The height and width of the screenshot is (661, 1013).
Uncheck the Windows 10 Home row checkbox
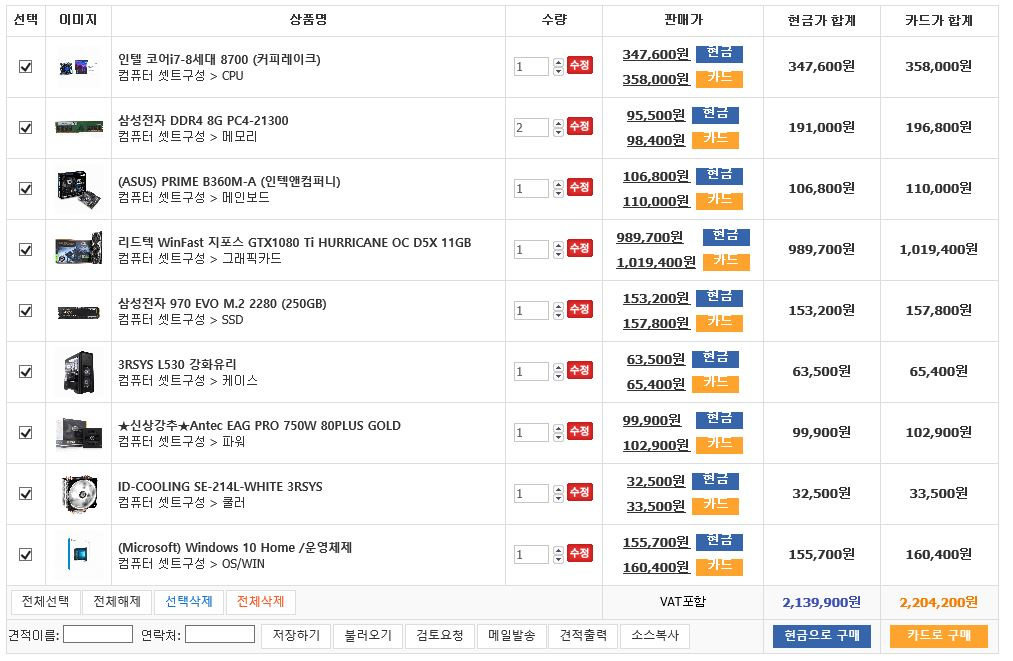26,554
